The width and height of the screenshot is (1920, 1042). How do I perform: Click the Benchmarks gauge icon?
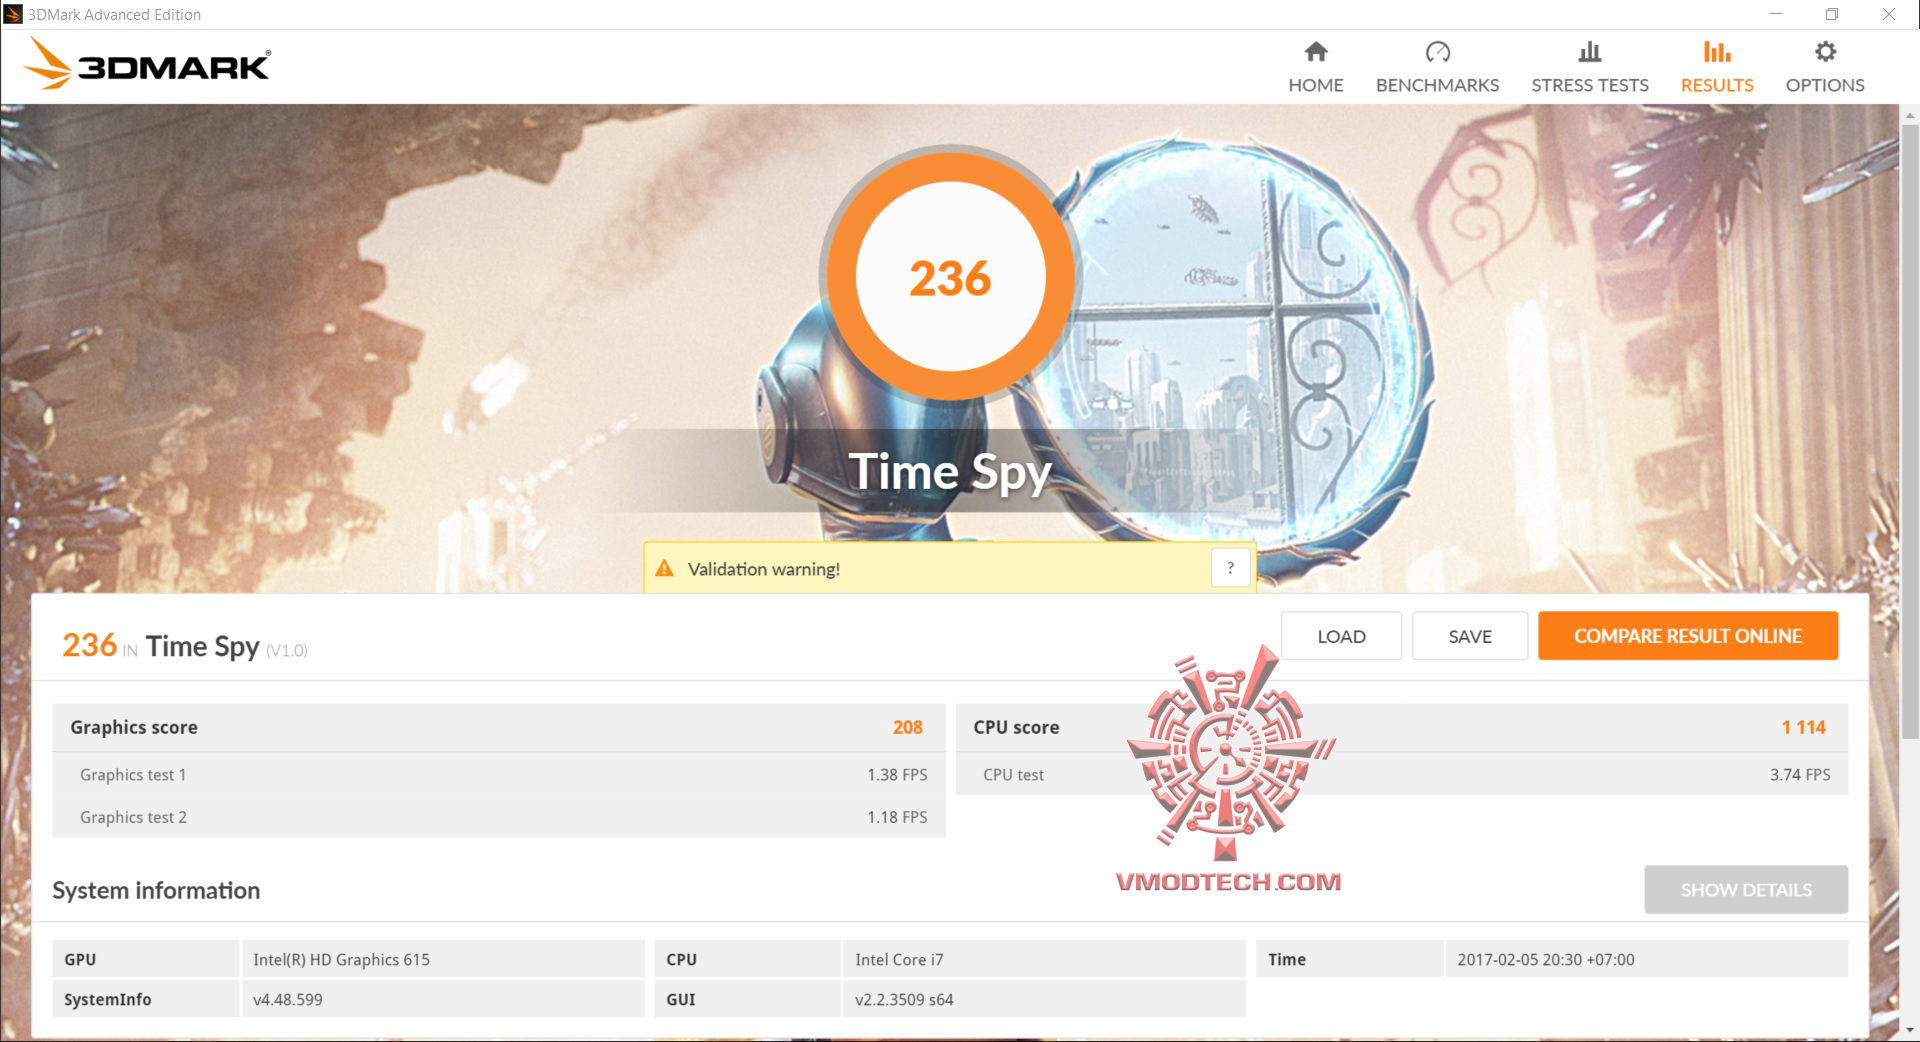click(x=1437, y=51)
